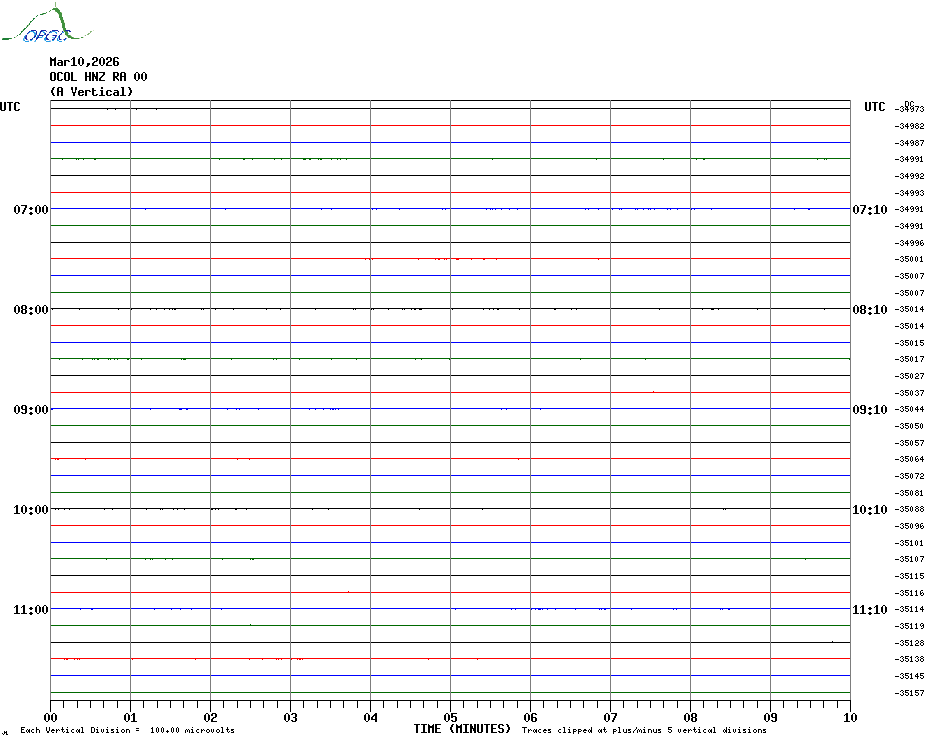930x744 pixels.
Task: Click the 11:00 hour label on left
Action: coord(31,610)
